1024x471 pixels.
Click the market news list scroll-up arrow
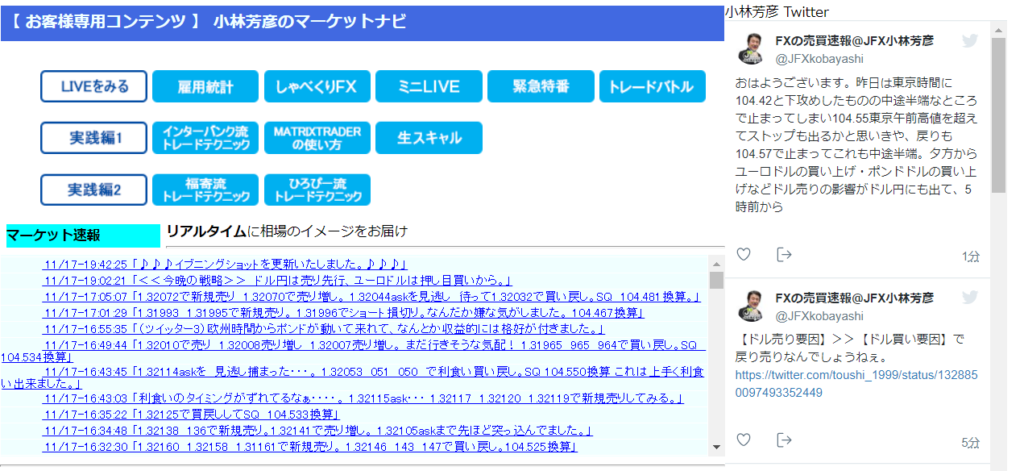point(716,265)
